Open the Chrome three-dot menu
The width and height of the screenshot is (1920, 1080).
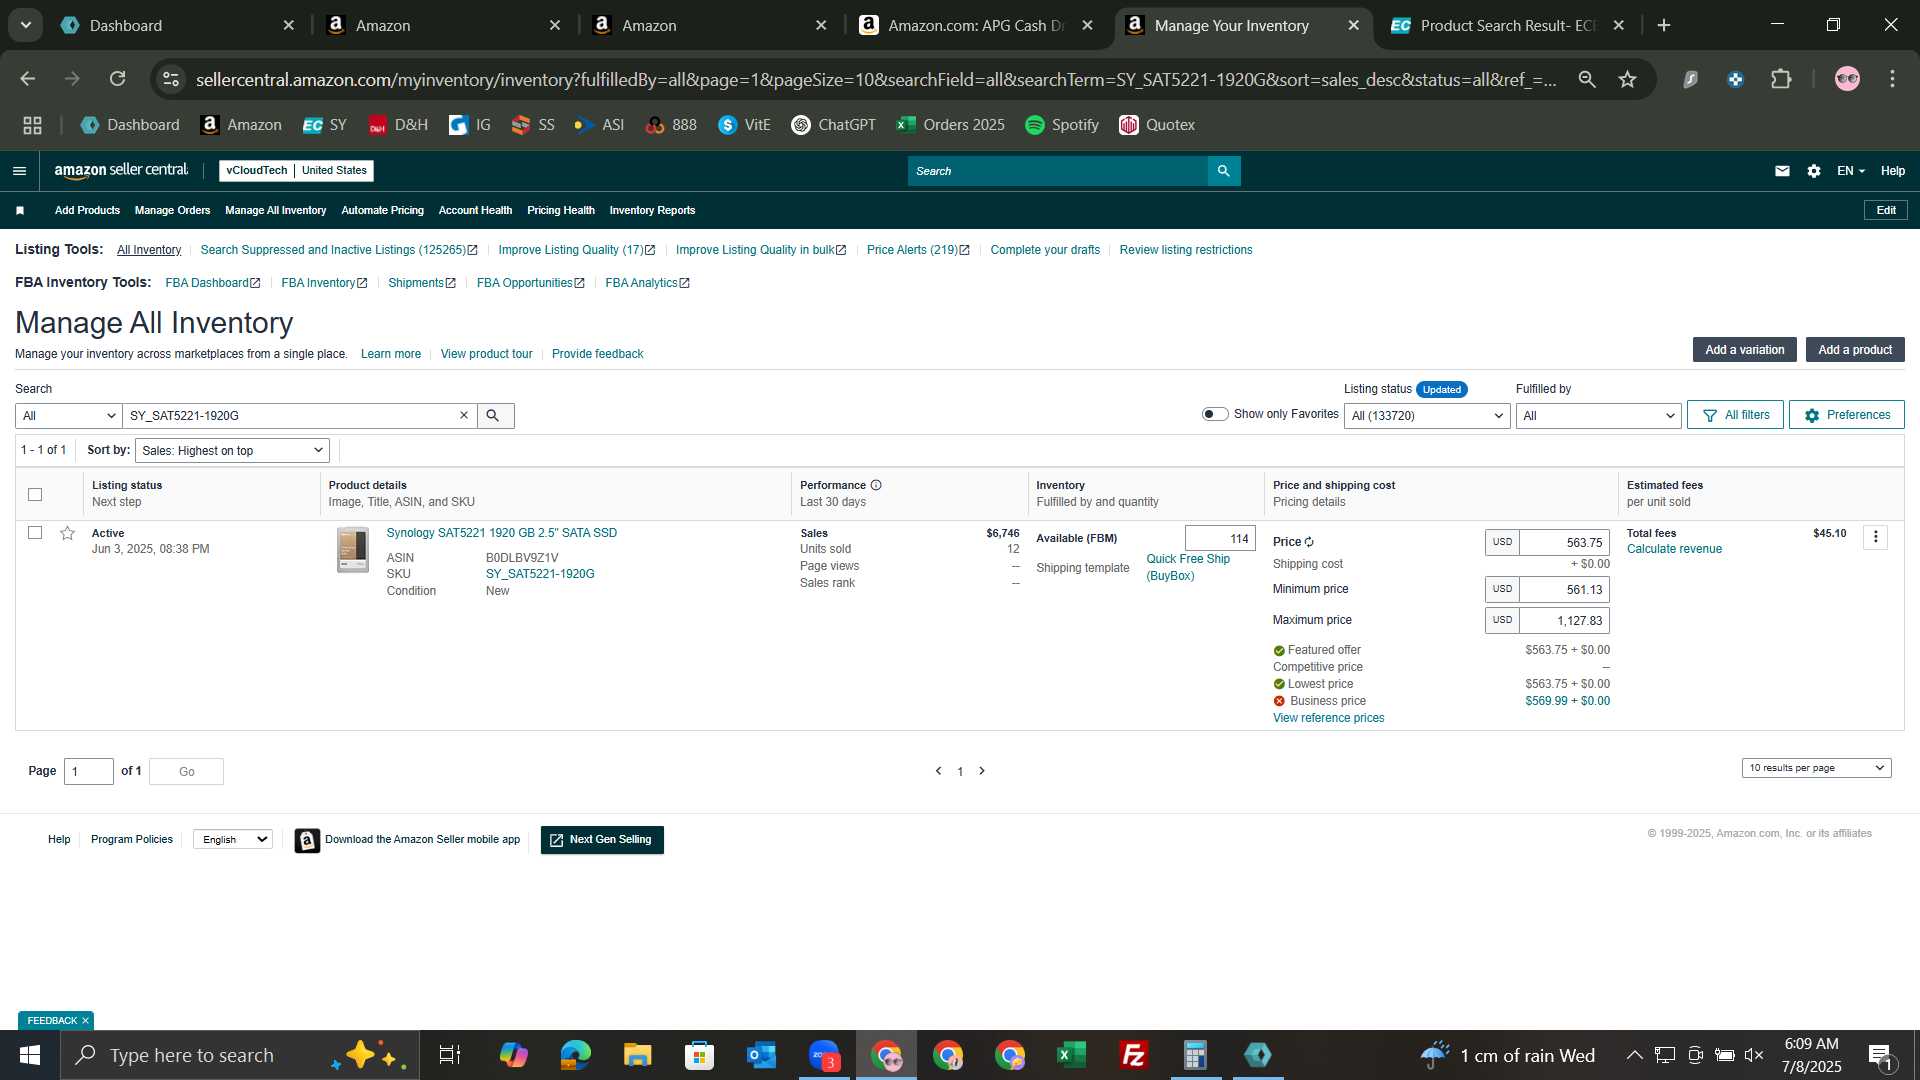[x=1892, y=79]
